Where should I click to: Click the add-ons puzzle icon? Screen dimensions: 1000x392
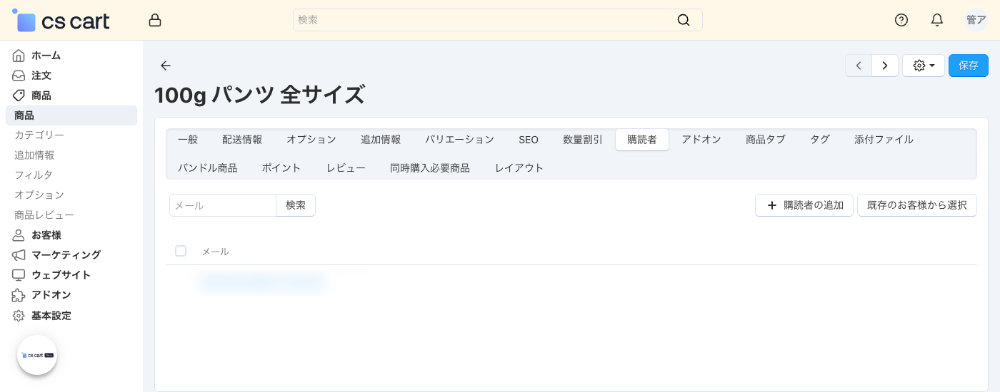18,295
